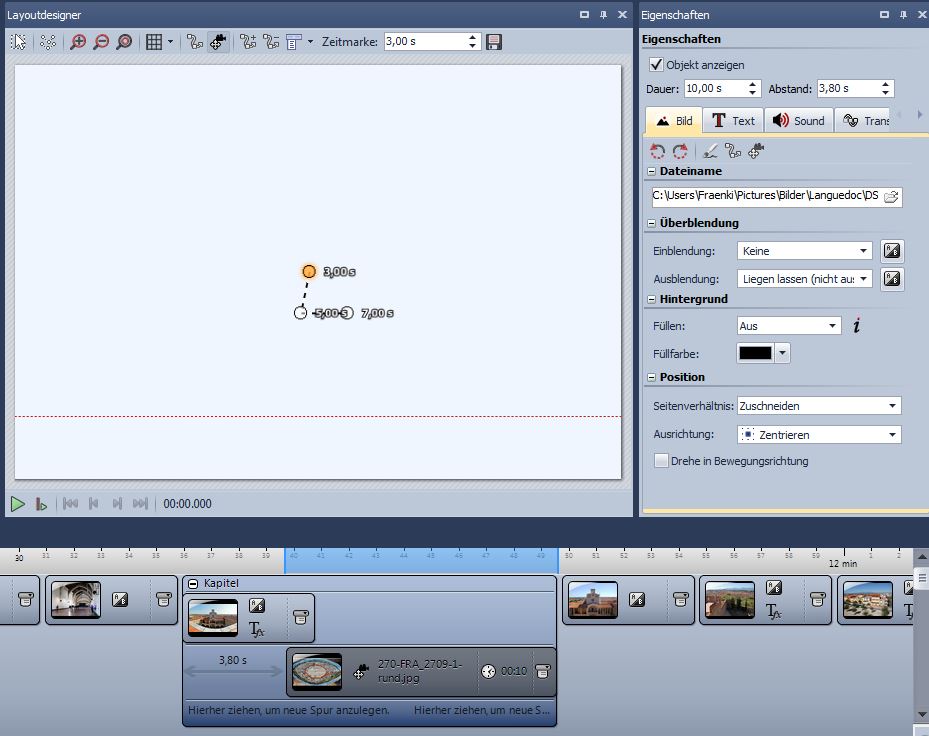This screenshot has width=929, height=736.
Task: Enable Drehe in Bewegungsrichtung checkbox
Action: [x=661, y=461]
